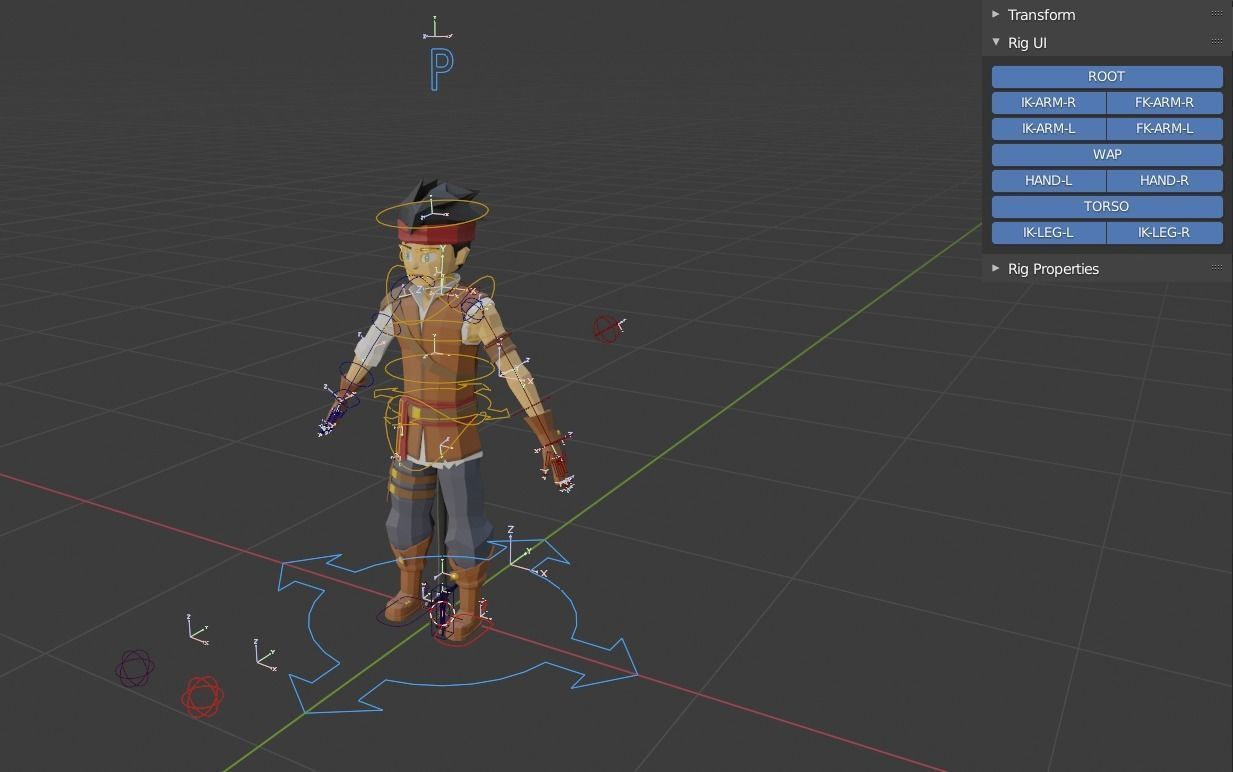
Task: Select the blue P properties control
Action: point(441,70)
